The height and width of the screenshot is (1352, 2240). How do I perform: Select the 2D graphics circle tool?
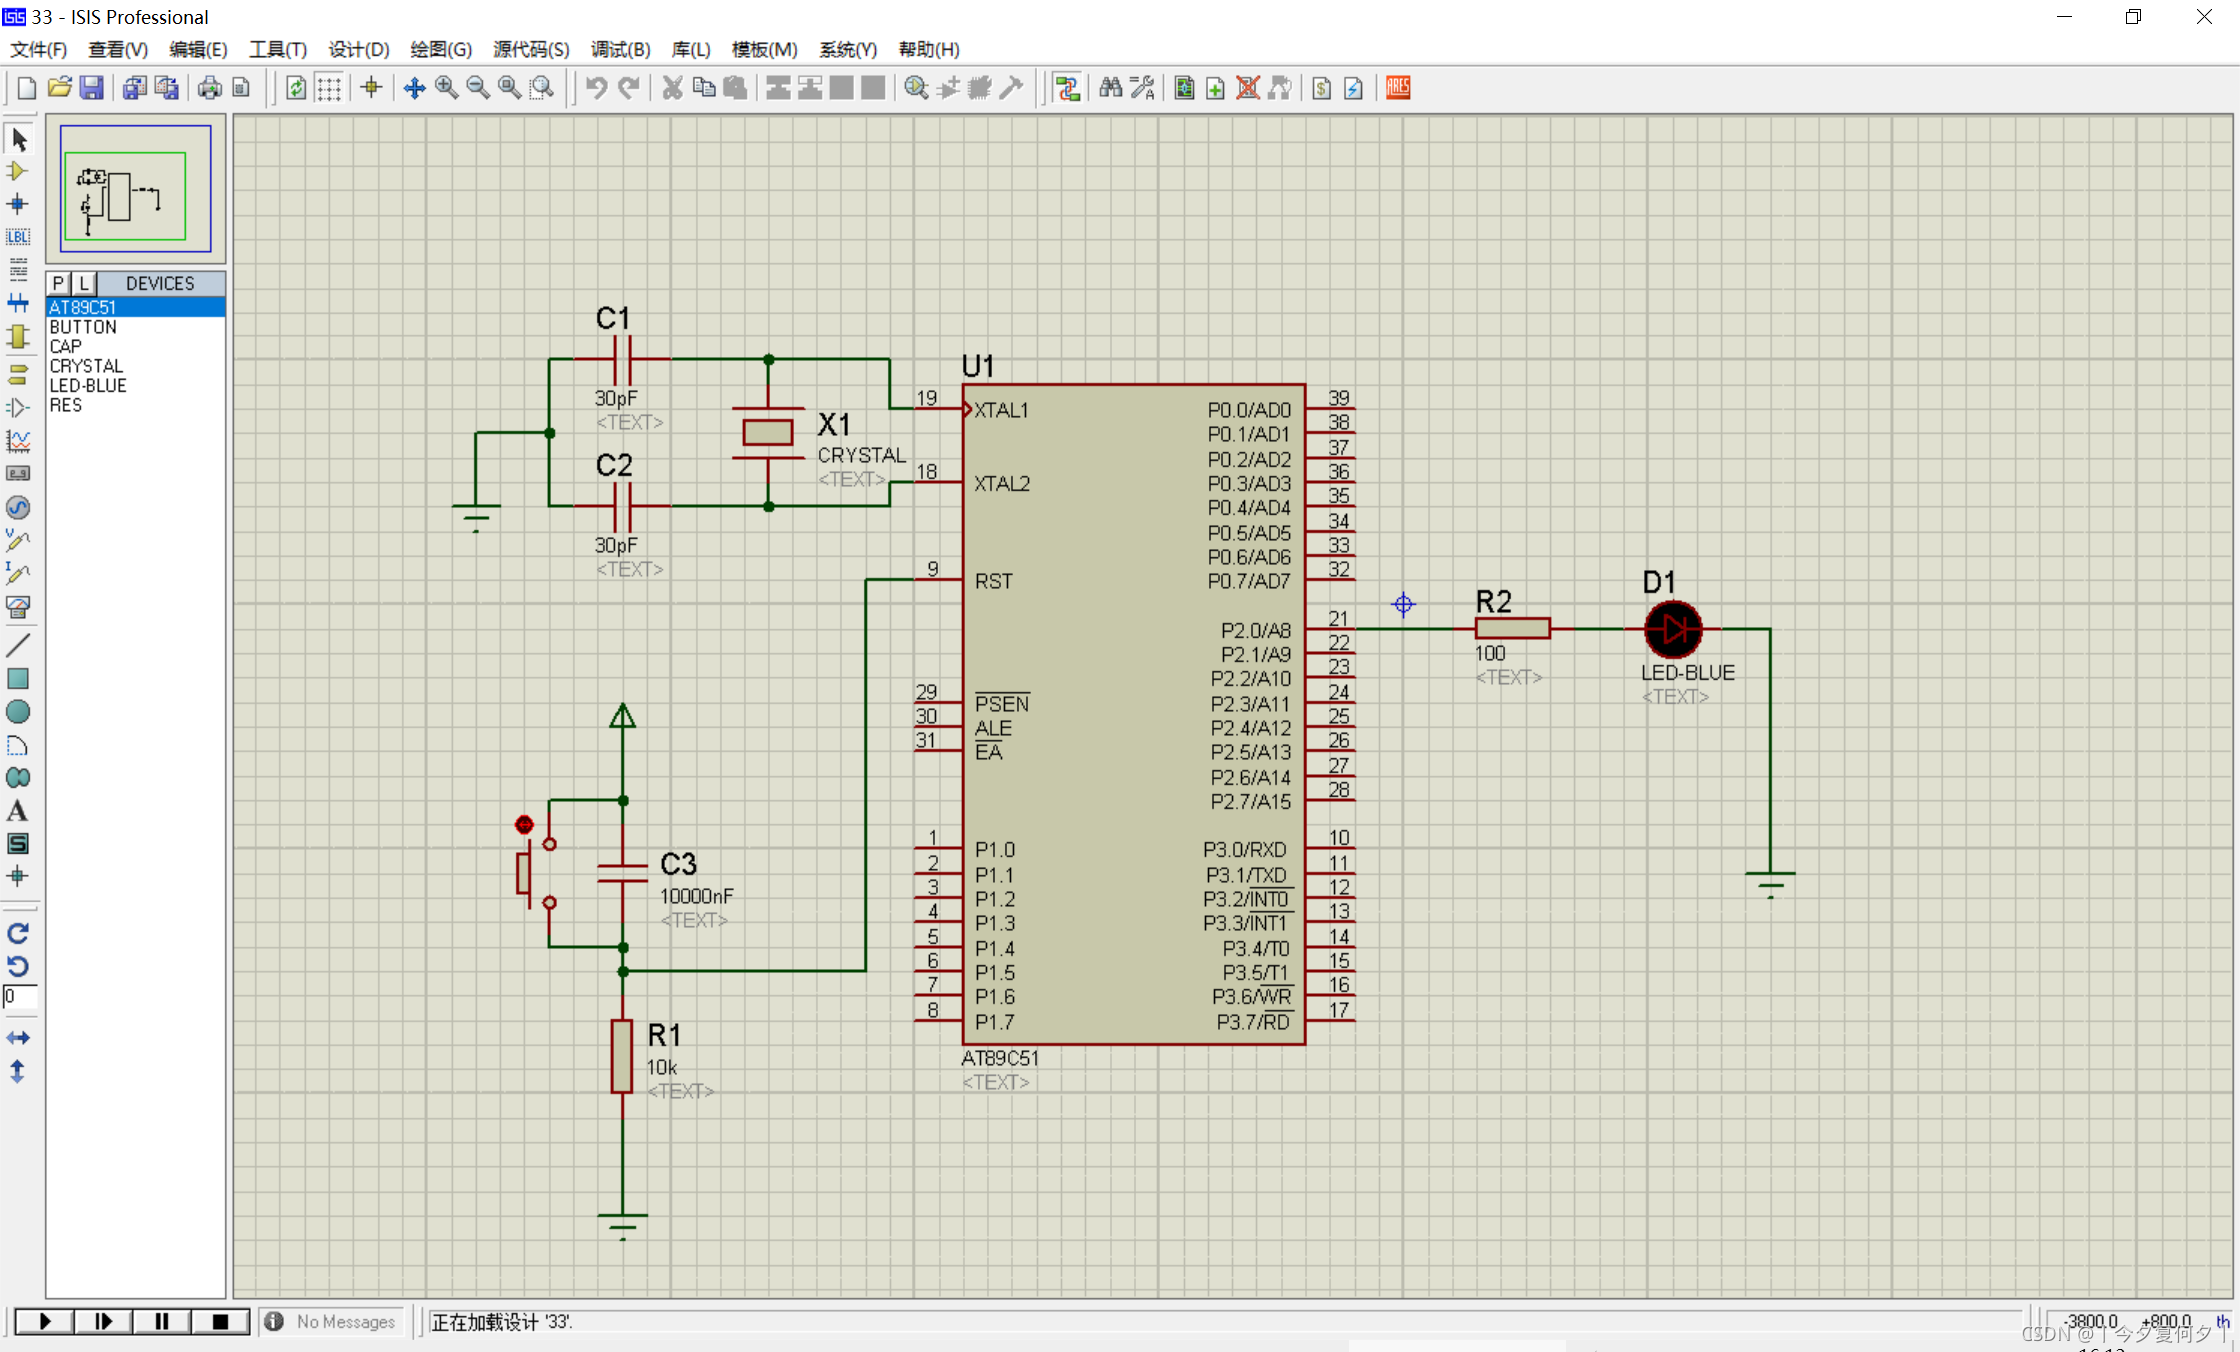coord(17,712)
